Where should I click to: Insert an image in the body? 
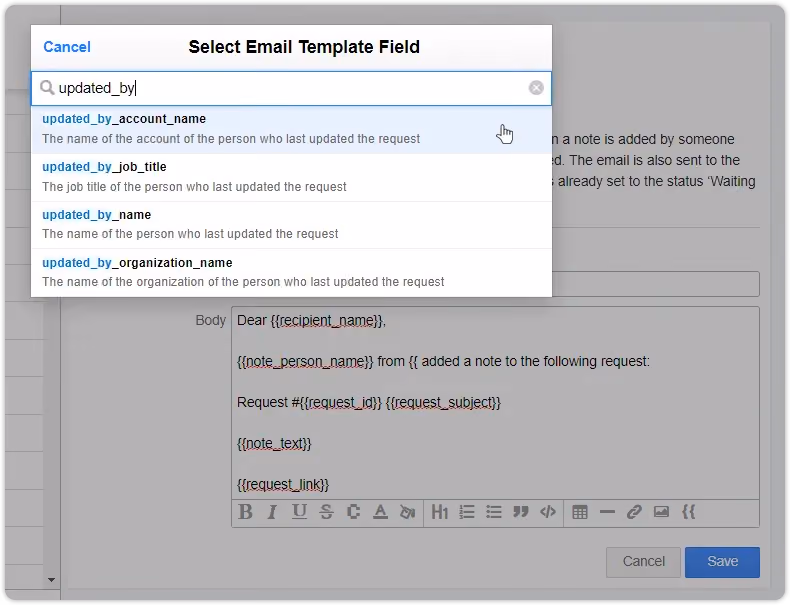pos(661,512)
